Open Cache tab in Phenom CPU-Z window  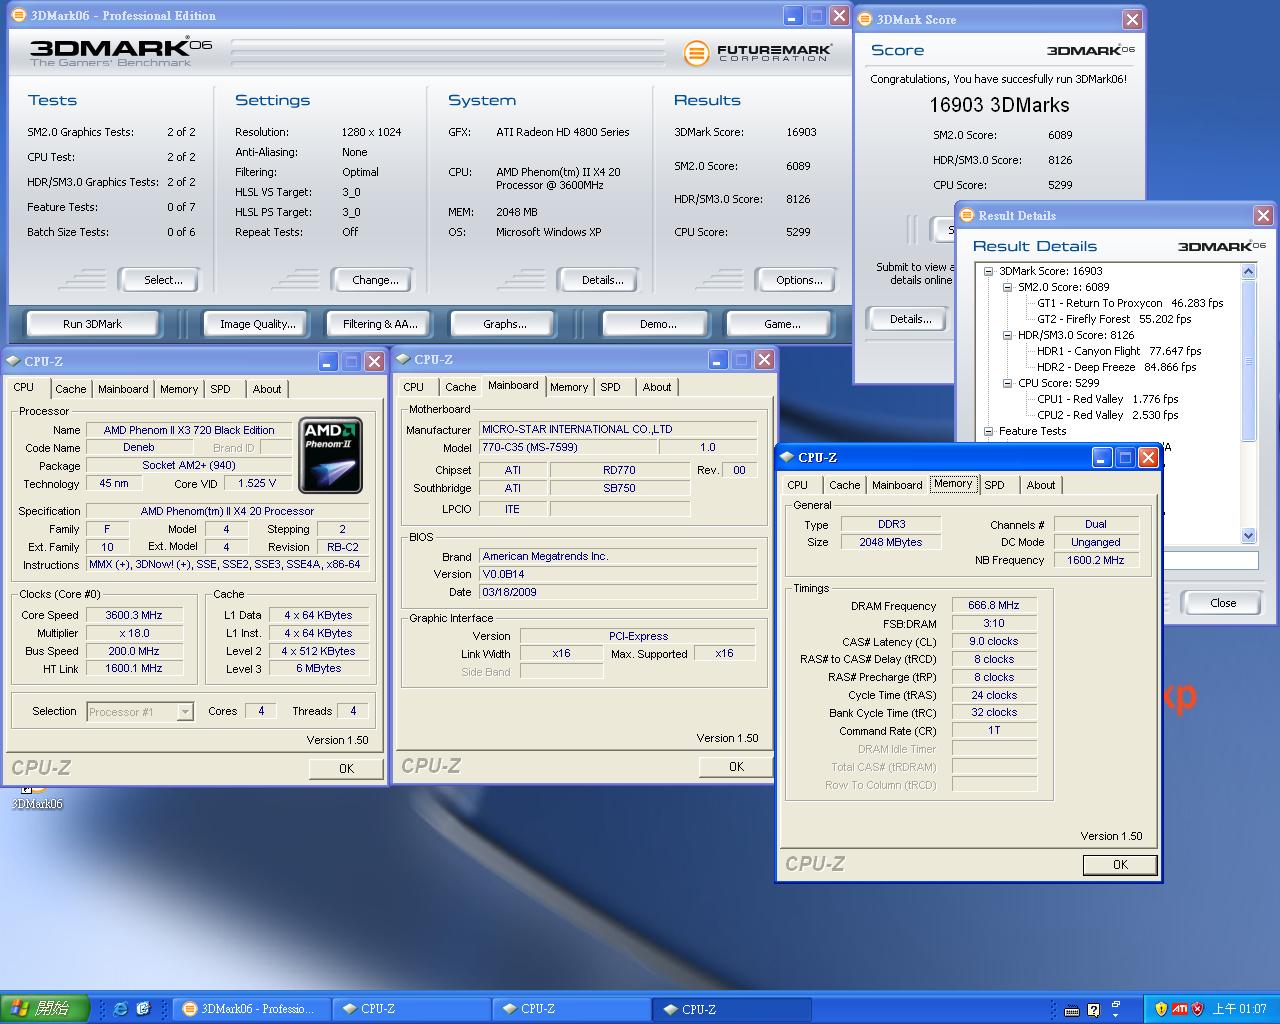(70, 389)
